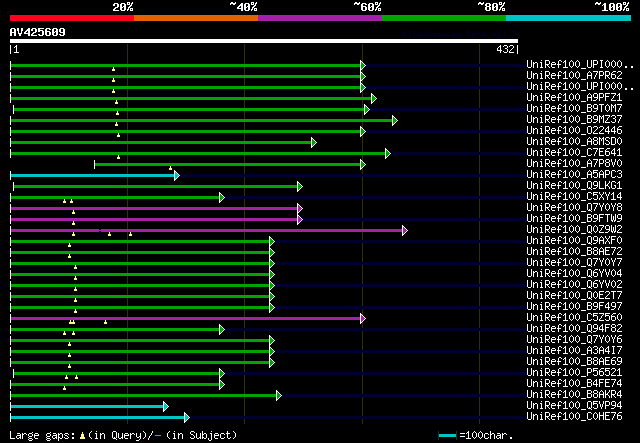The height and width of the screenshot is (443, 640).
Task: Select the UniRef100_B8AE69 label text
Action: 574,362
